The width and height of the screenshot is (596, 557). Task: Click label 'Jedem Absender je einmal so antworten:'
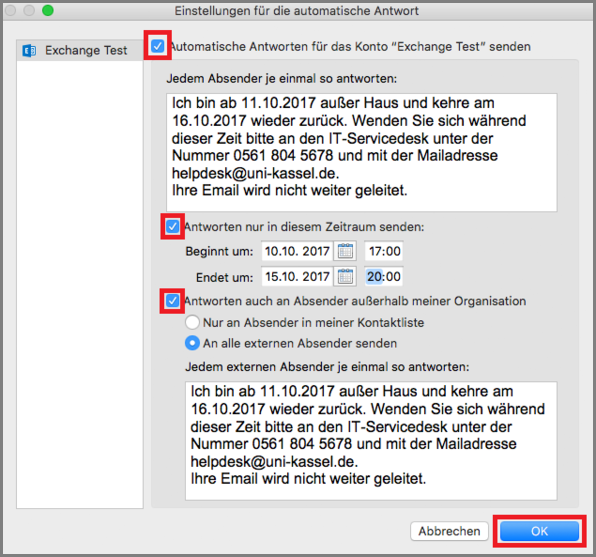click(282, 79)
